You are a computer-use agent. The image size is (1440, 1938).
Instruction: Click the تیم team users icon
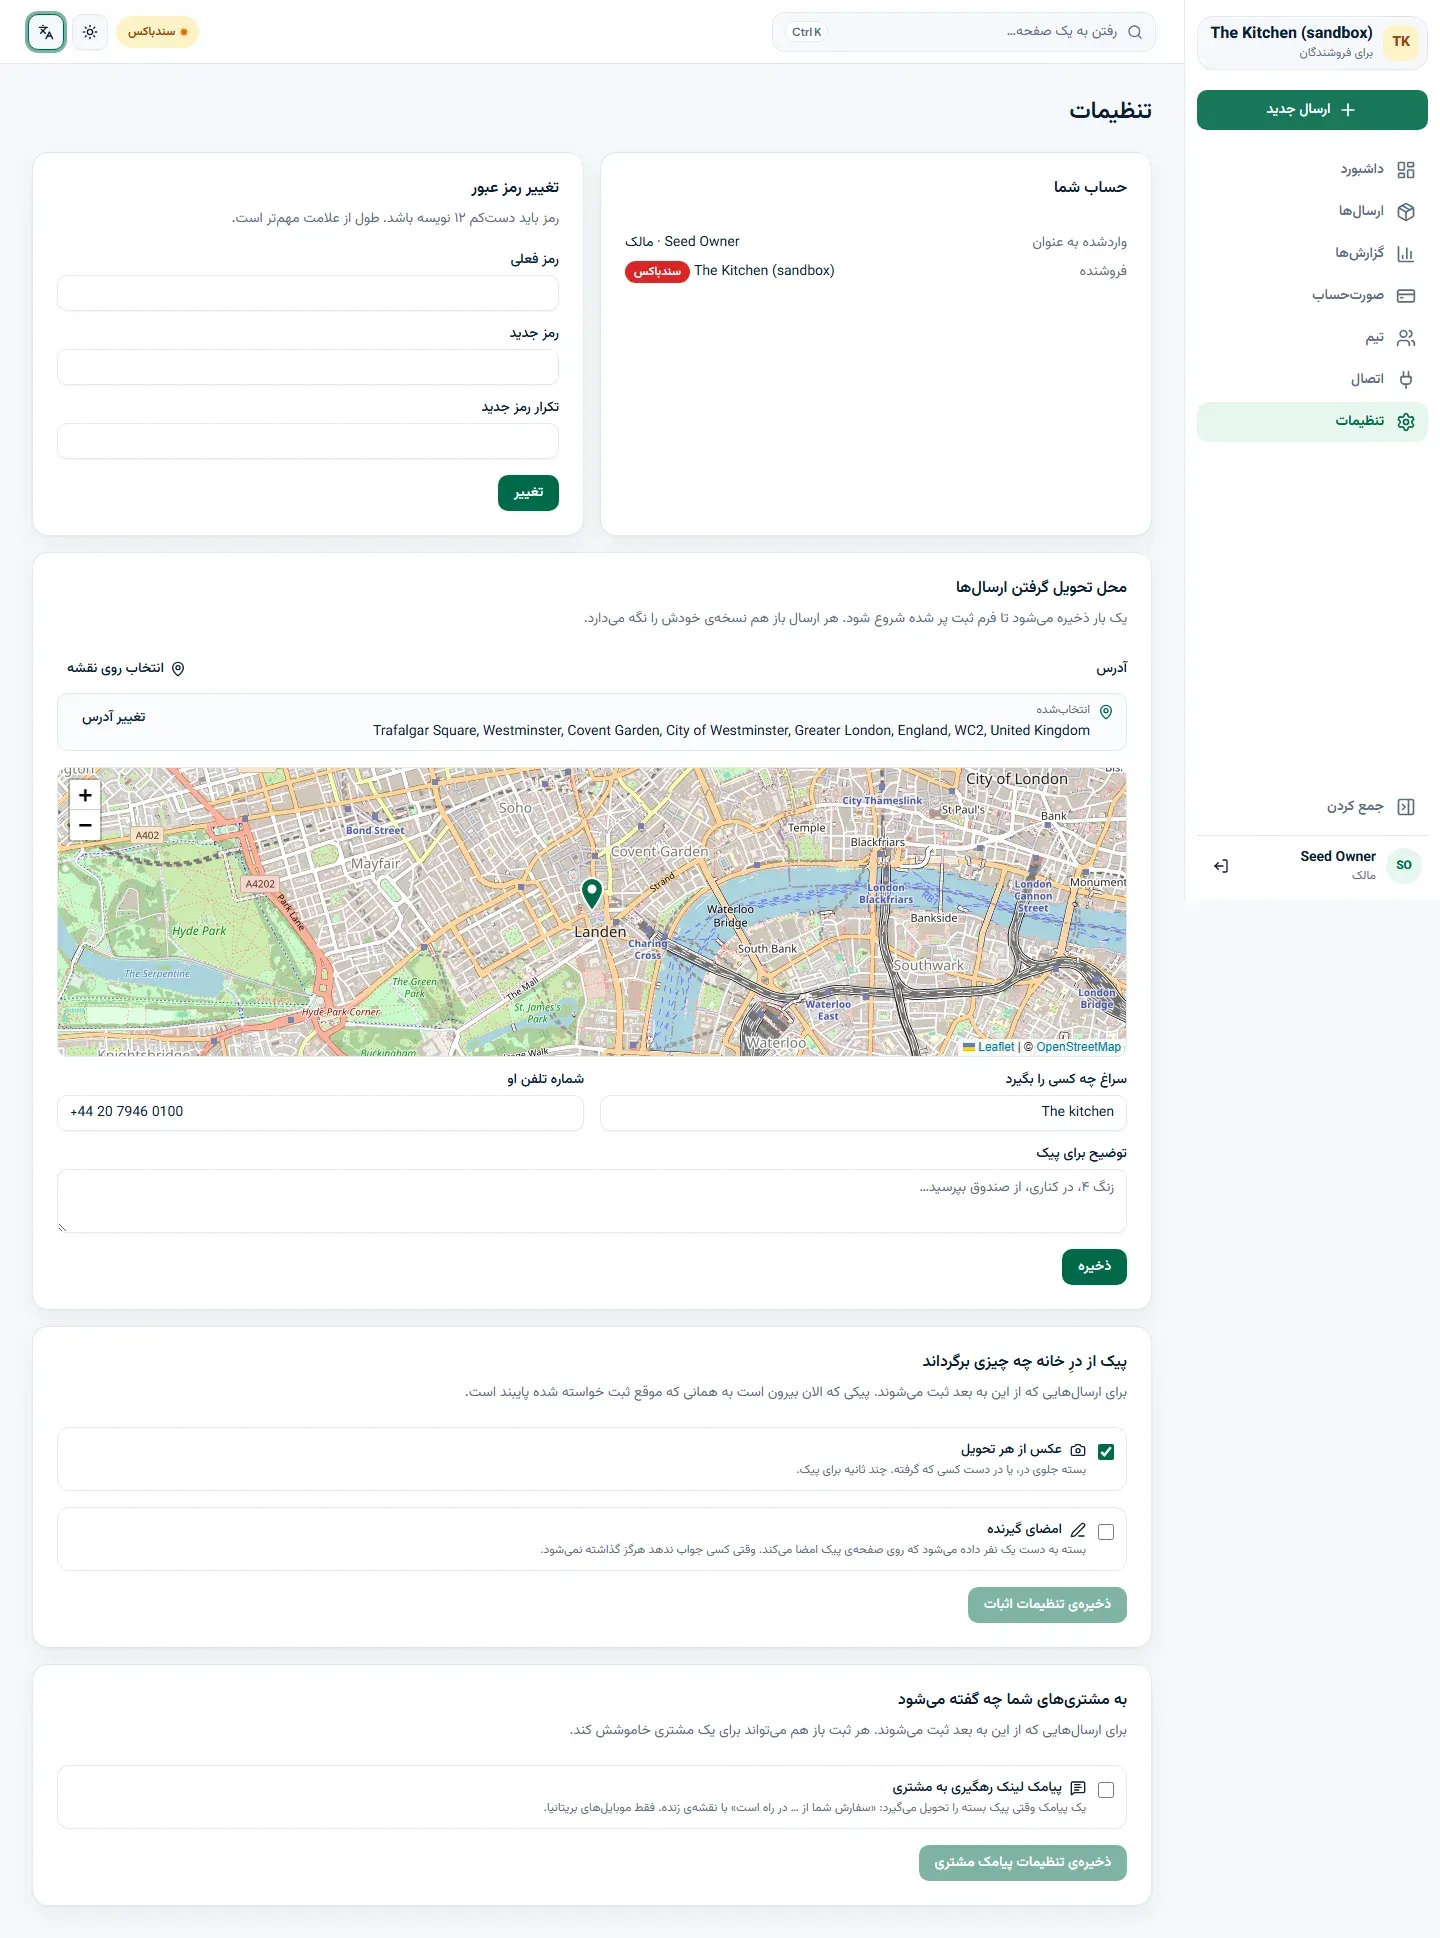click(x=1406, y=338)
